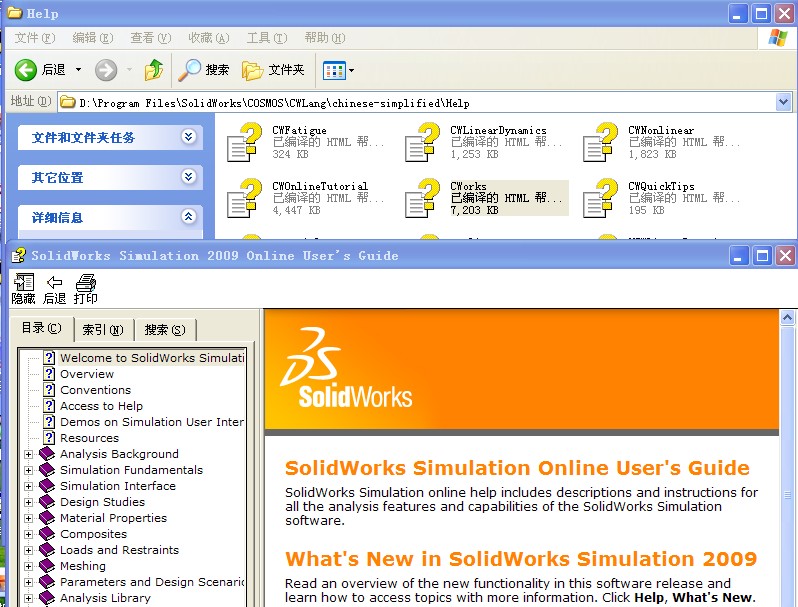Expand the Analysis Background tree node
The width and height of the screenshot is (798, 607).
[28, 454]
